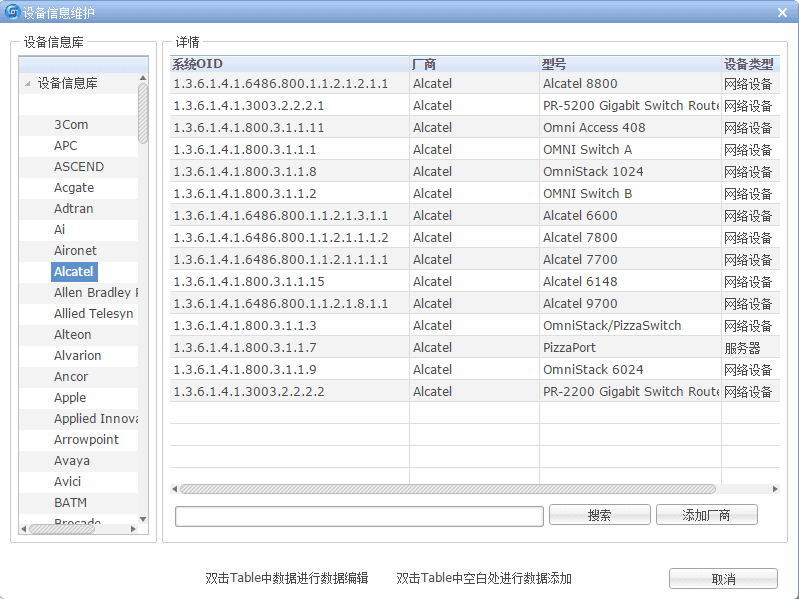Collapse the 设备信息库 tree root node
This screenshot has width=799, height=599.
click(27, 84)
